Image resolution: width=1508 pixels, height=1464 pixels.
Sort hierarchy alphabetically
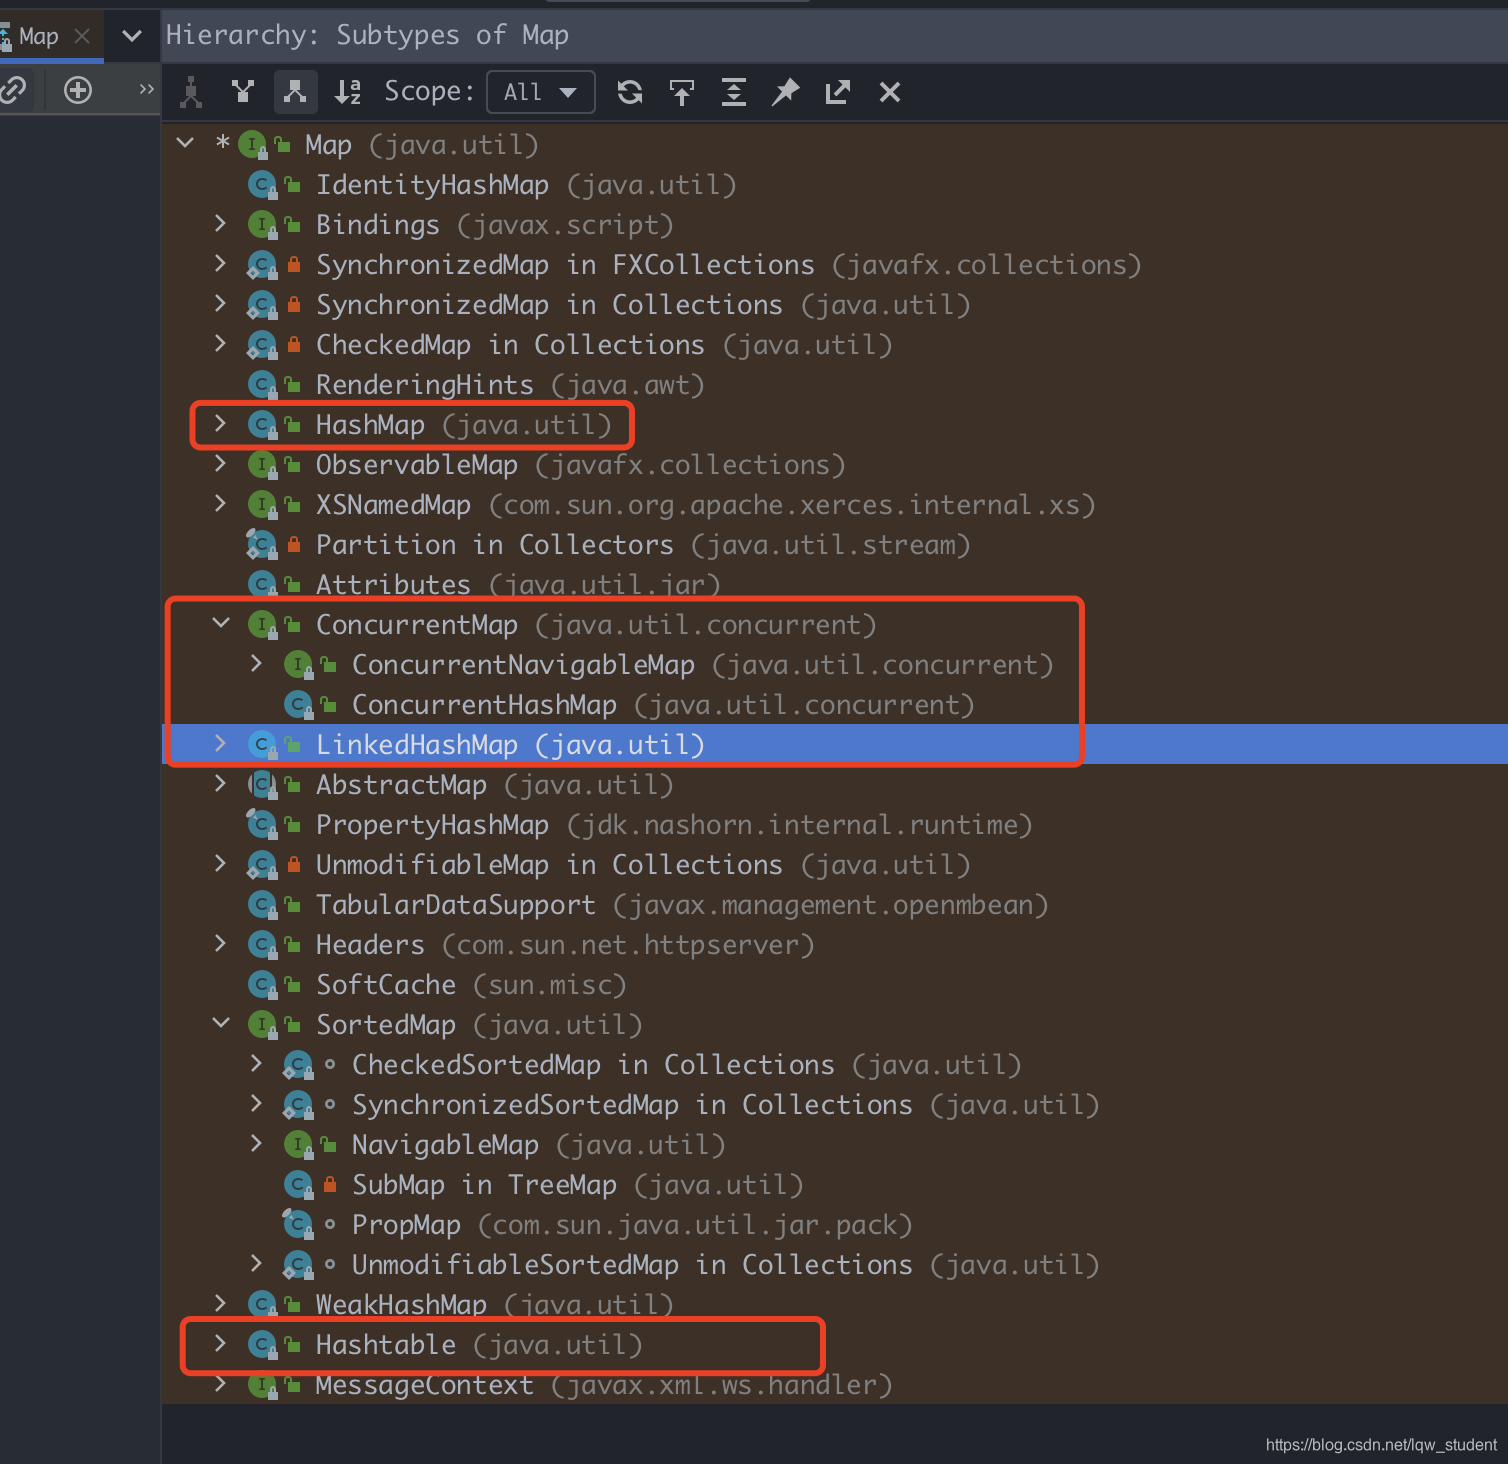(347, 92)
